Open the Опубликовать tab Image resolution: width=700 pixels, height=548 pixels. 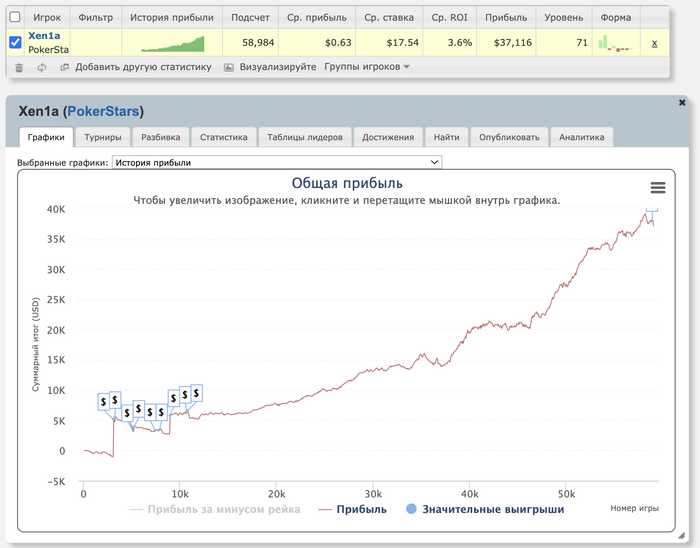tap(509, 137)
